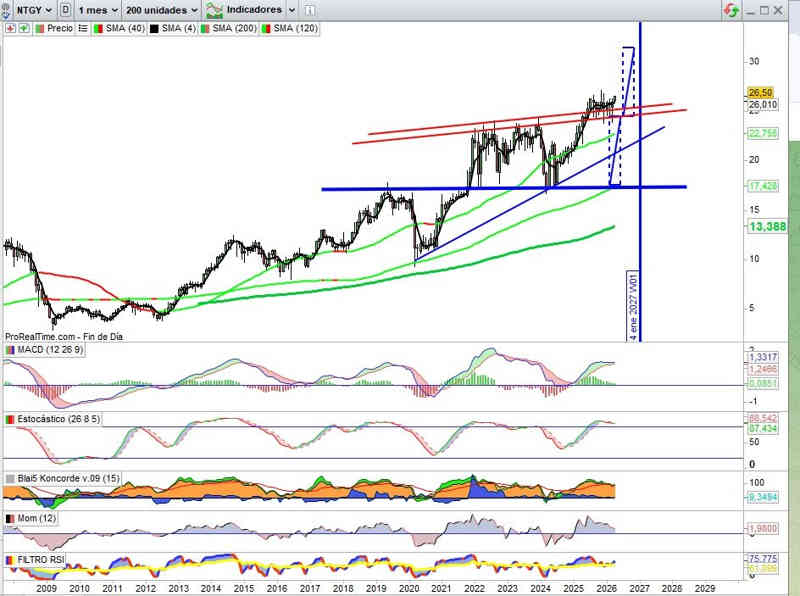Click the green plus icon in legend bar

pyautogui.click(x=22, y=29)
